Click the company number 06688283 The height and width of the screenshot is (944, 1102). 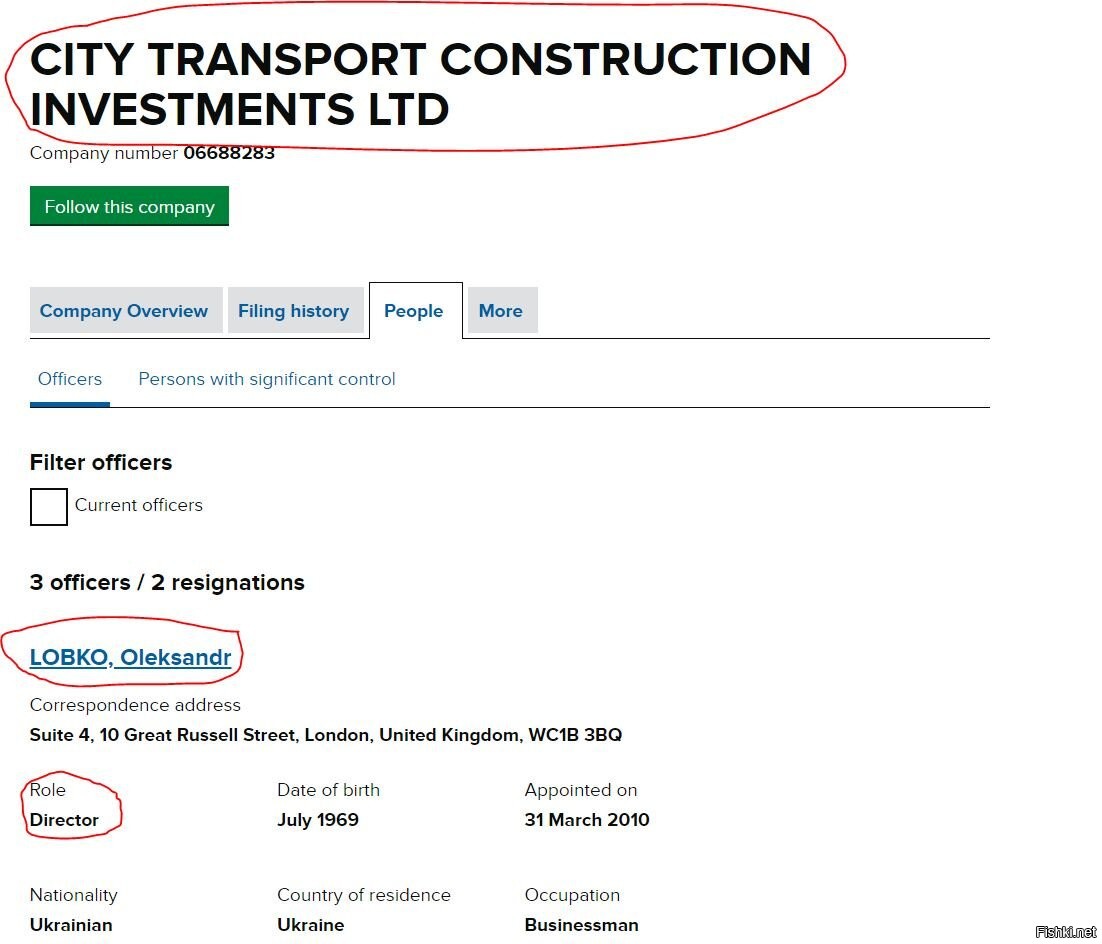(228, 153)
